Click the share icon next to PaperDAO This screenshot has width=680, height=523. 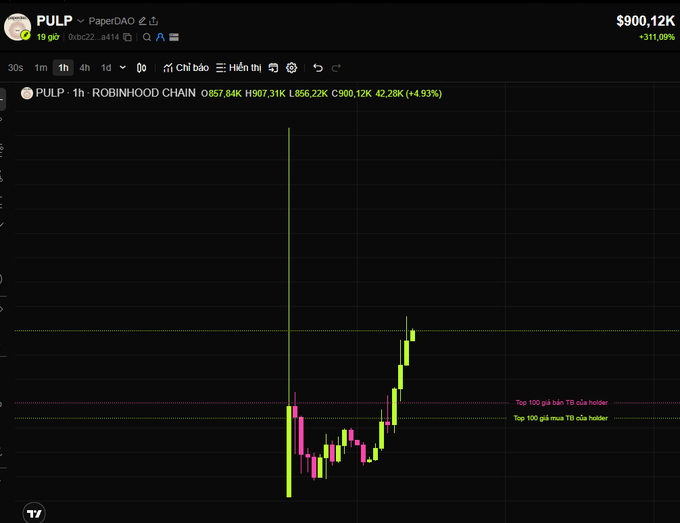point(154,21)
